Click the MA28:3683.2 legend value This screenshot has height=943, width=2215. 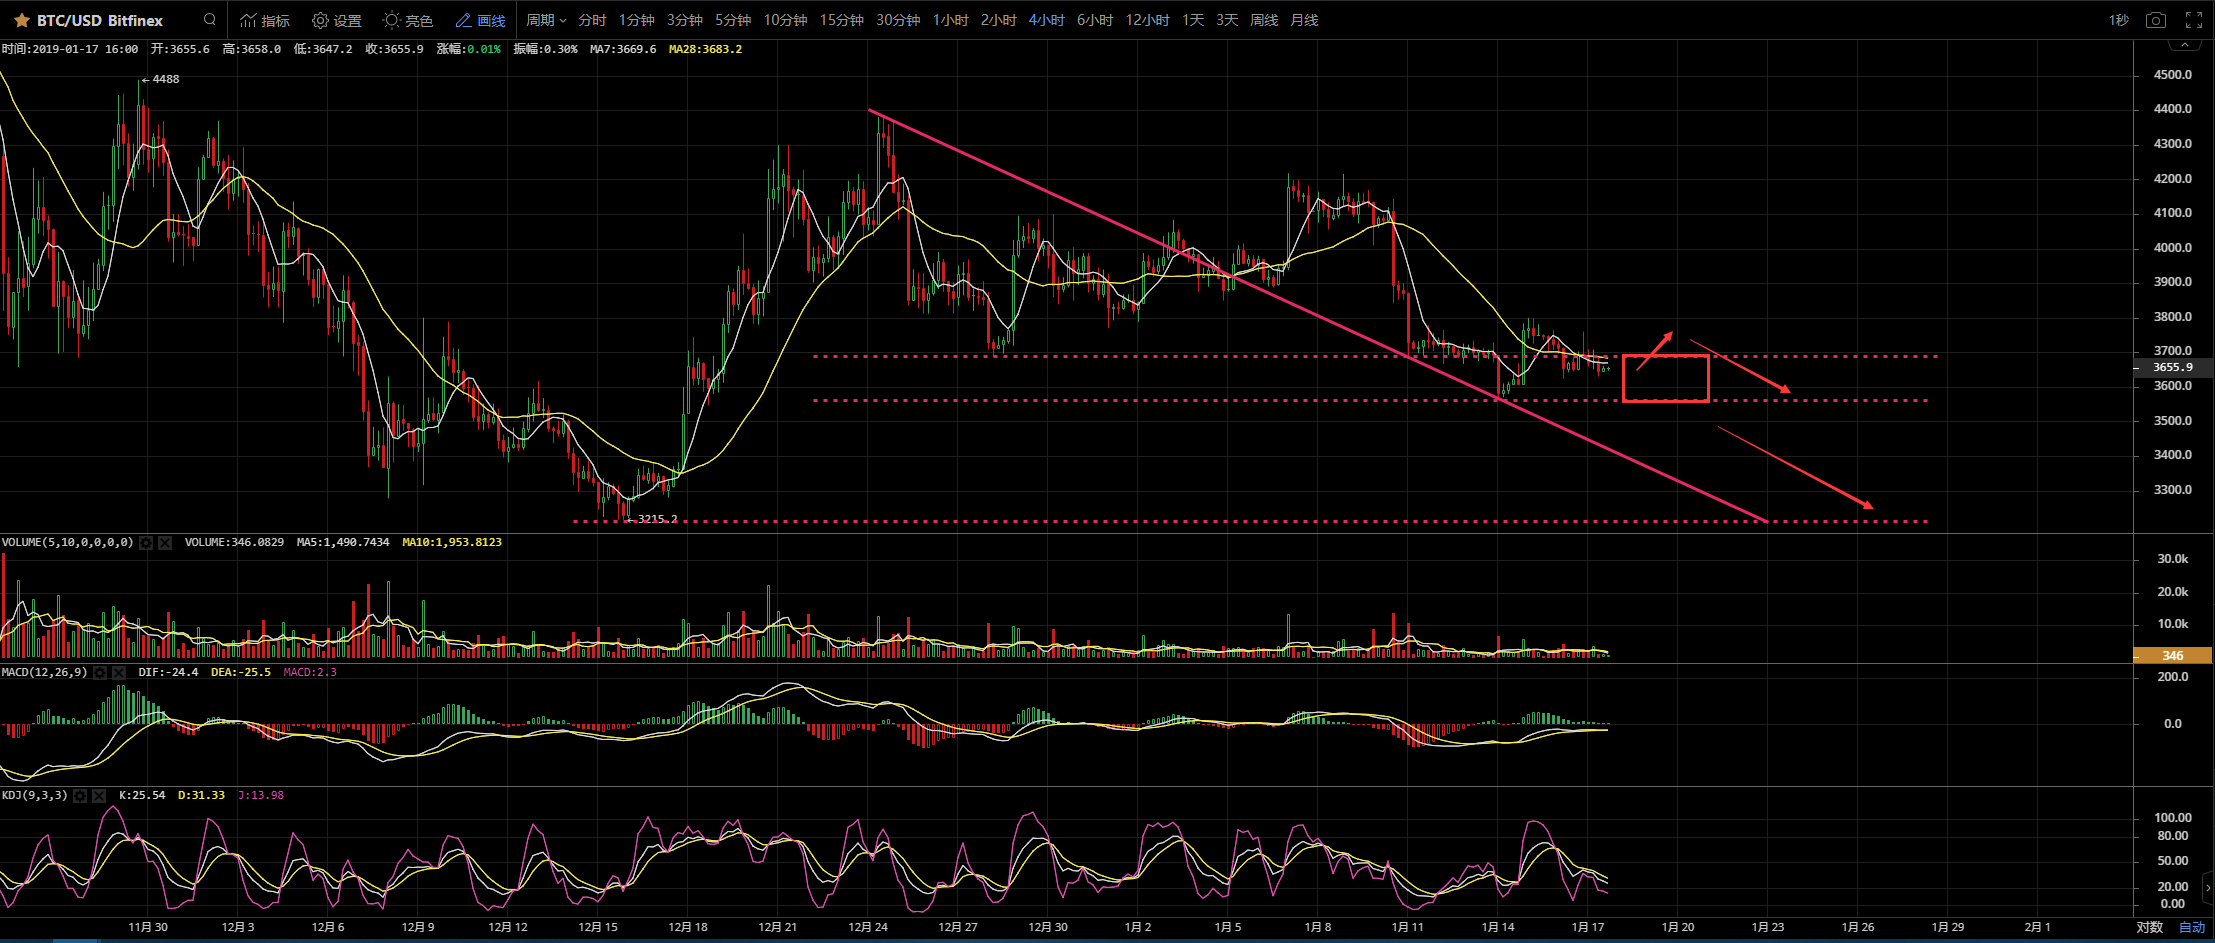point(706,49)
